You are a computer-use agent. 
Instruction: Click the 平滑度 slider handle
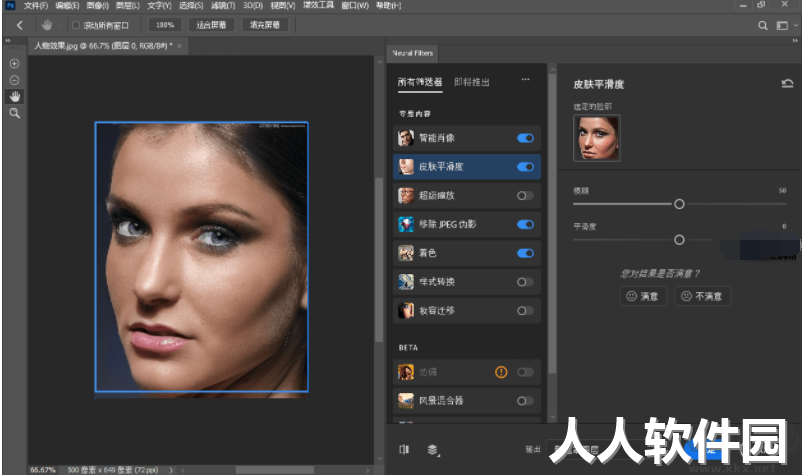679,240
